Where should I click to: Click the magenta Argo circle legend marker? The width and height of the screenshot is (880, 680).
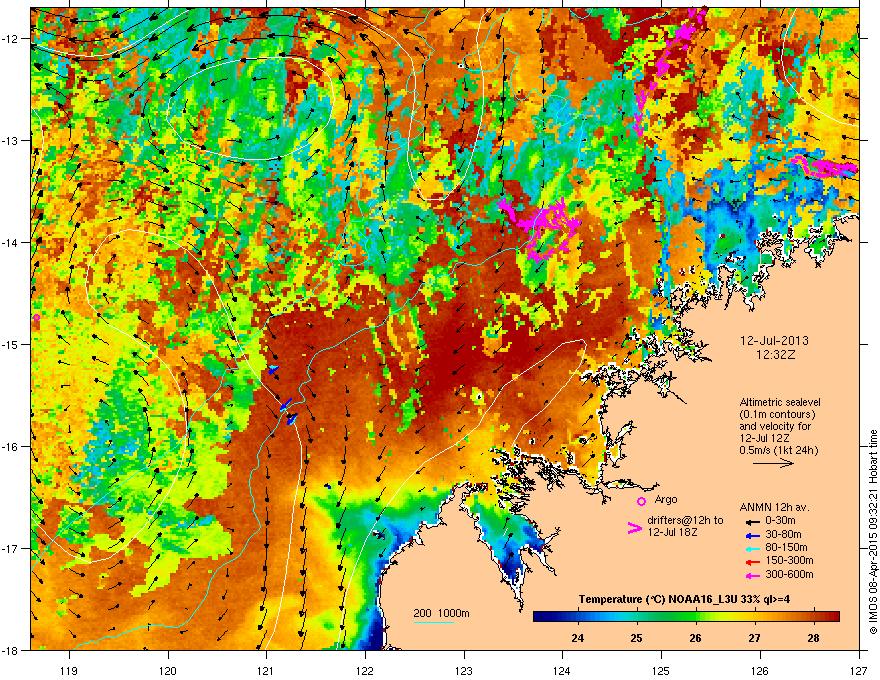tap(641, 501)
